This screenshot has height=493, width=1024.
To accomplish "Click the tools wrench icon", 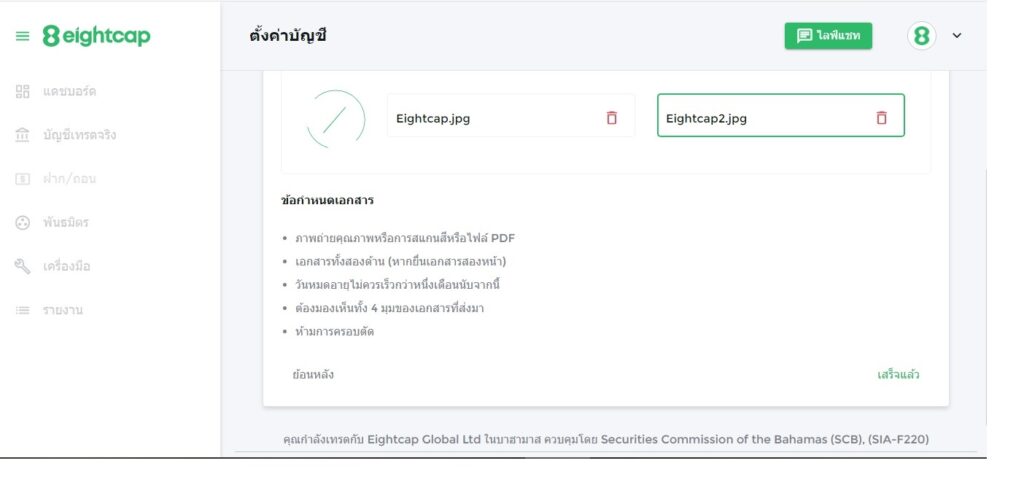I will click(x=22, y=266).
